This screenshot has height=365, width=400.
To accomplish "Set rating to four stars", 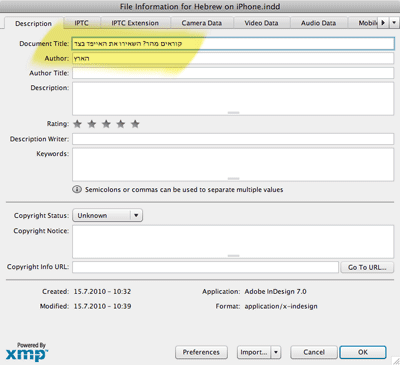I will point(121,124).
